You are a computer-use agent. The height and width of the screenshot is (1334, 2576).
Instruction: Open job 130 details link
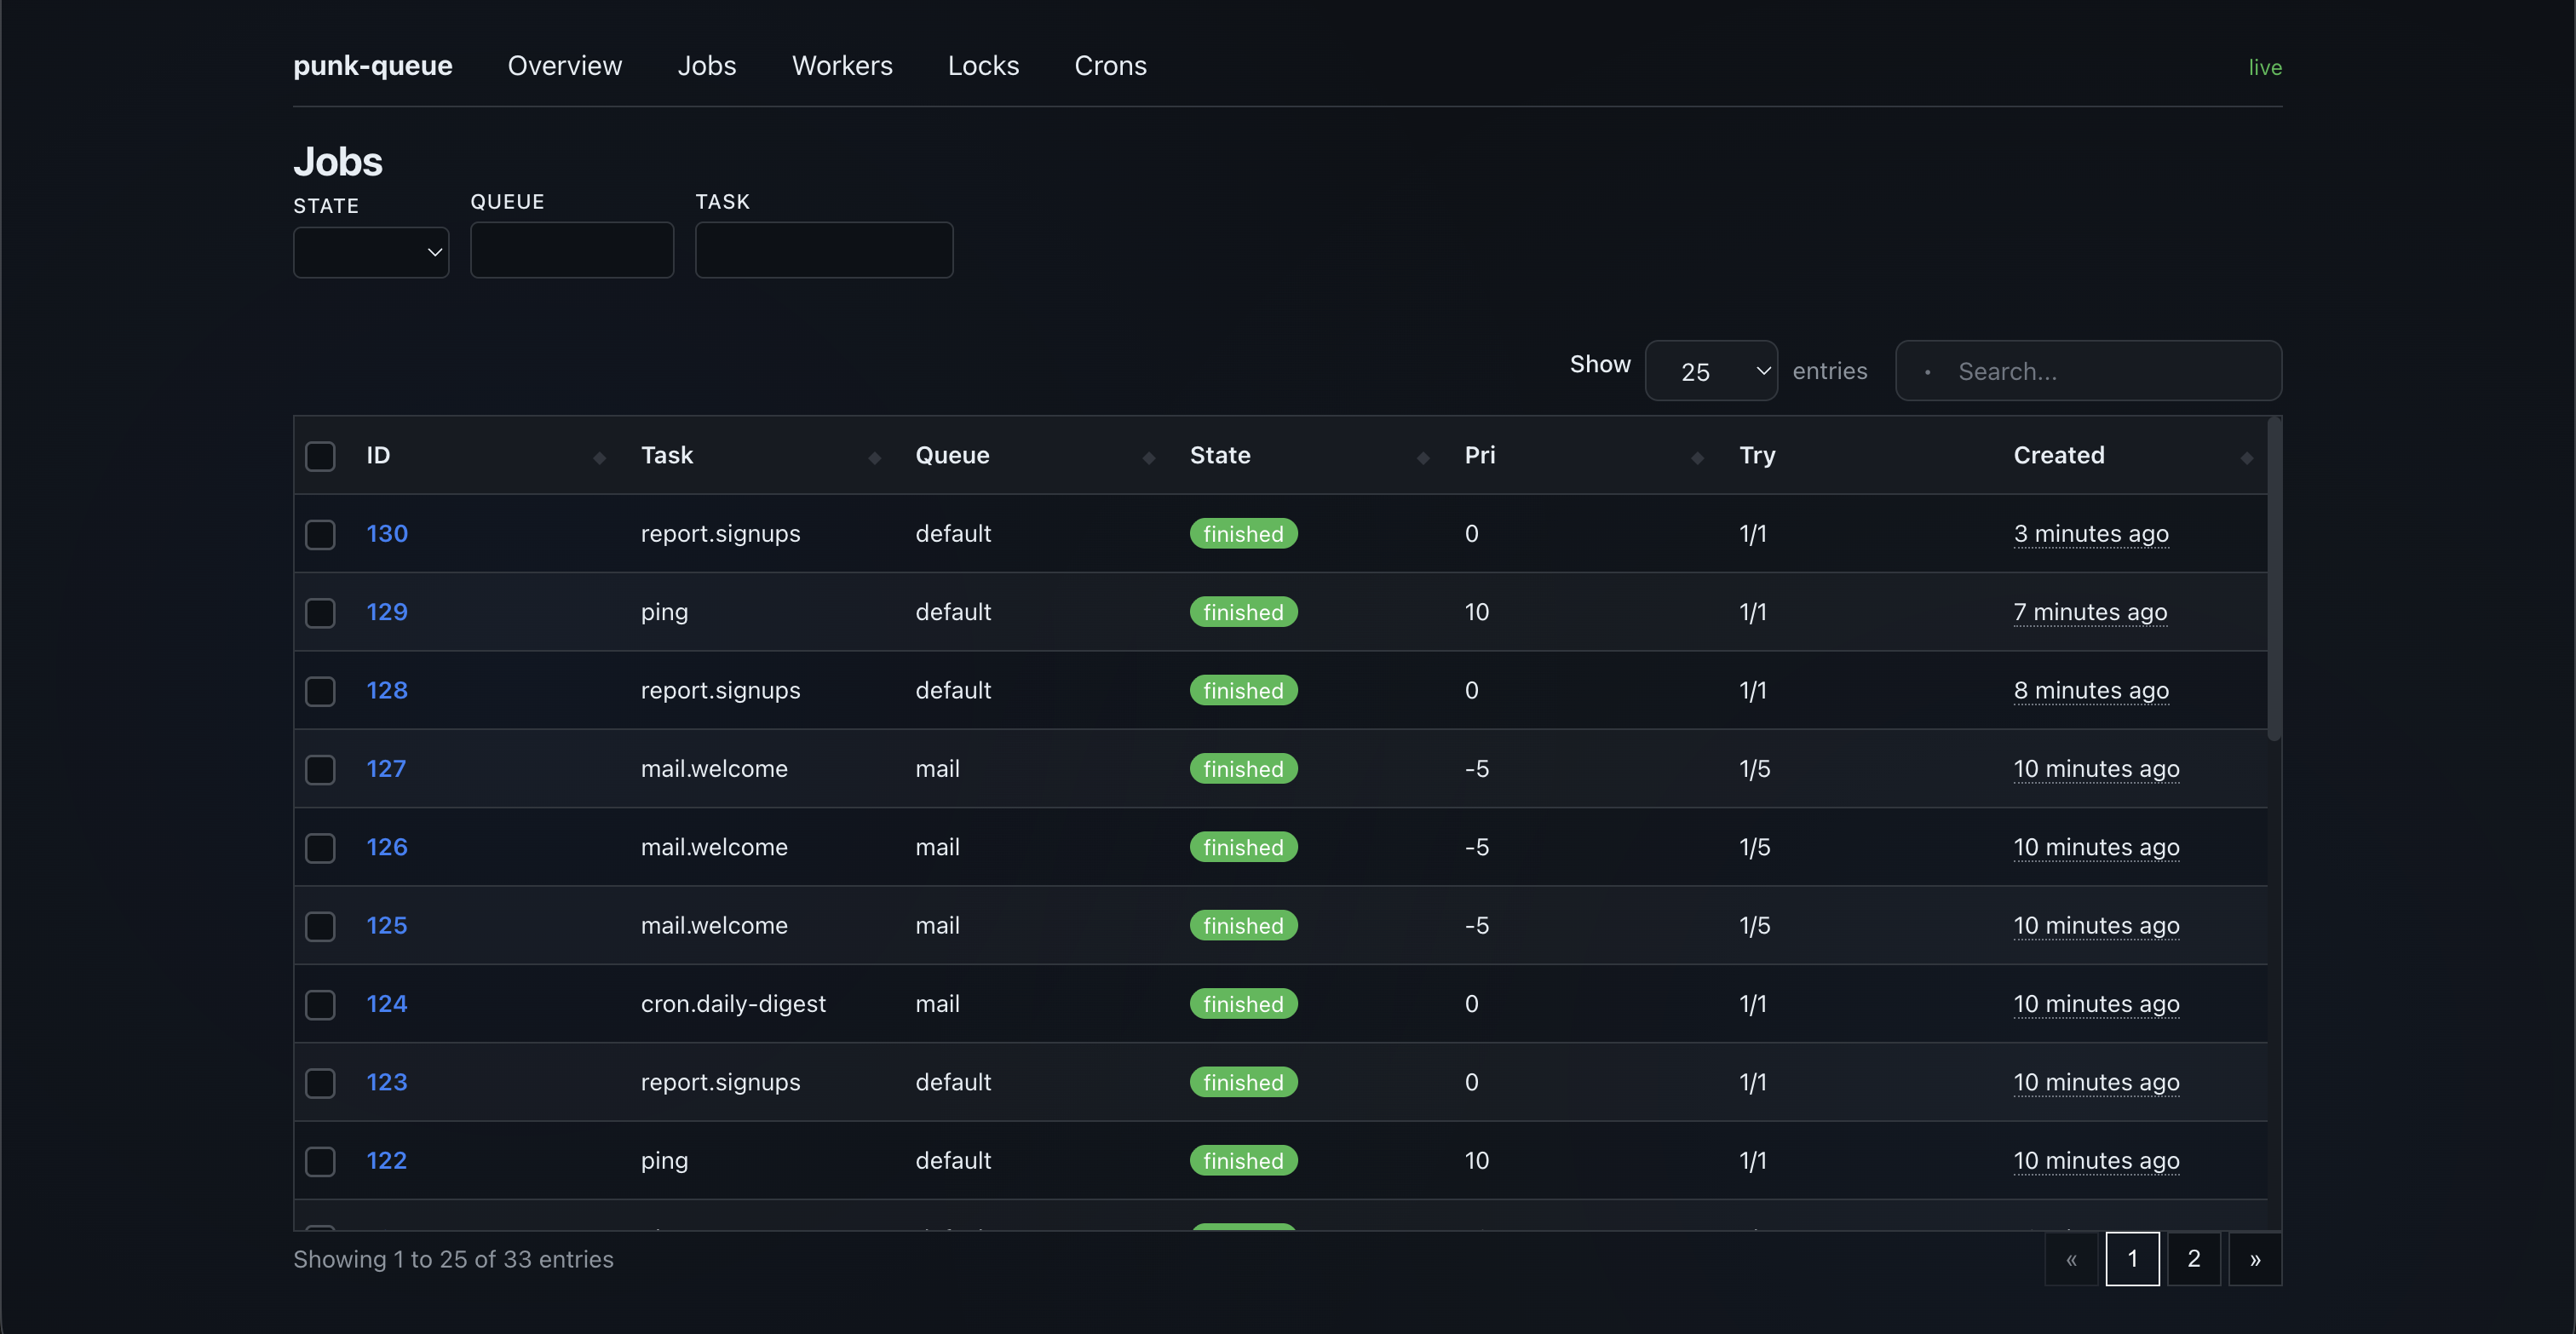coord(387,533)
